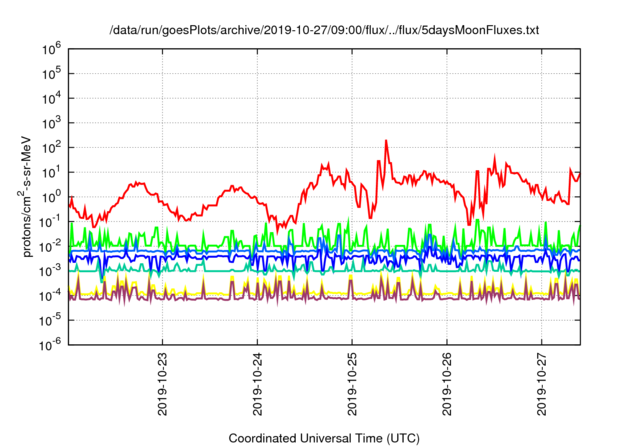This screenshot has height=448, width=640.
Task: Click the 10^2 y-axis tick label
Action: tap(51, 148)
